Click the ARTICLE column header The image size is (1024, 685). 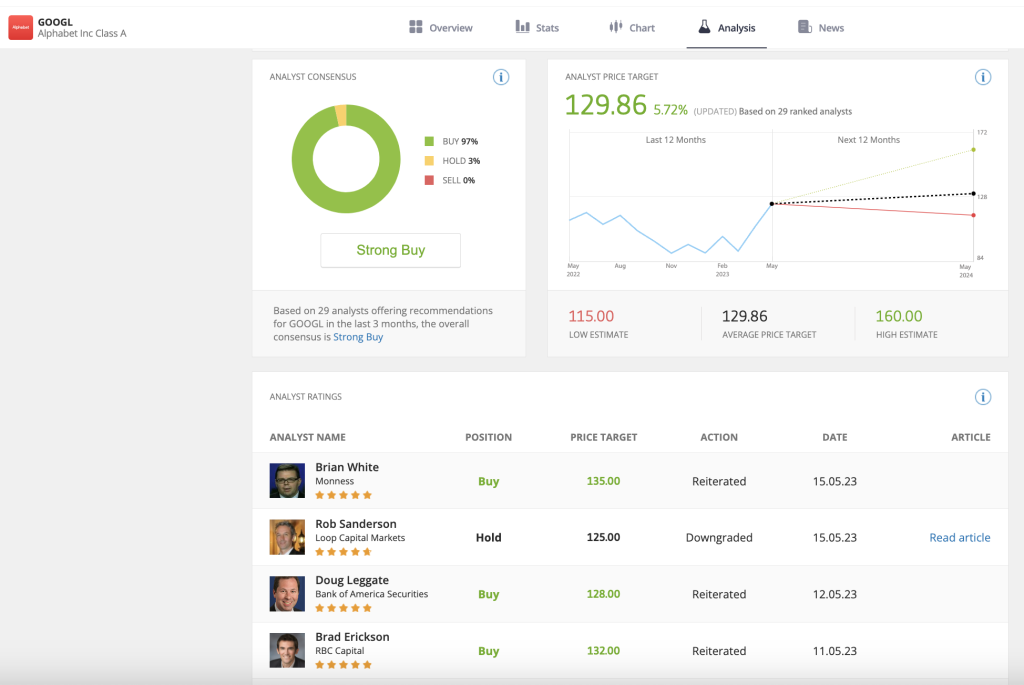click(970, 437)
